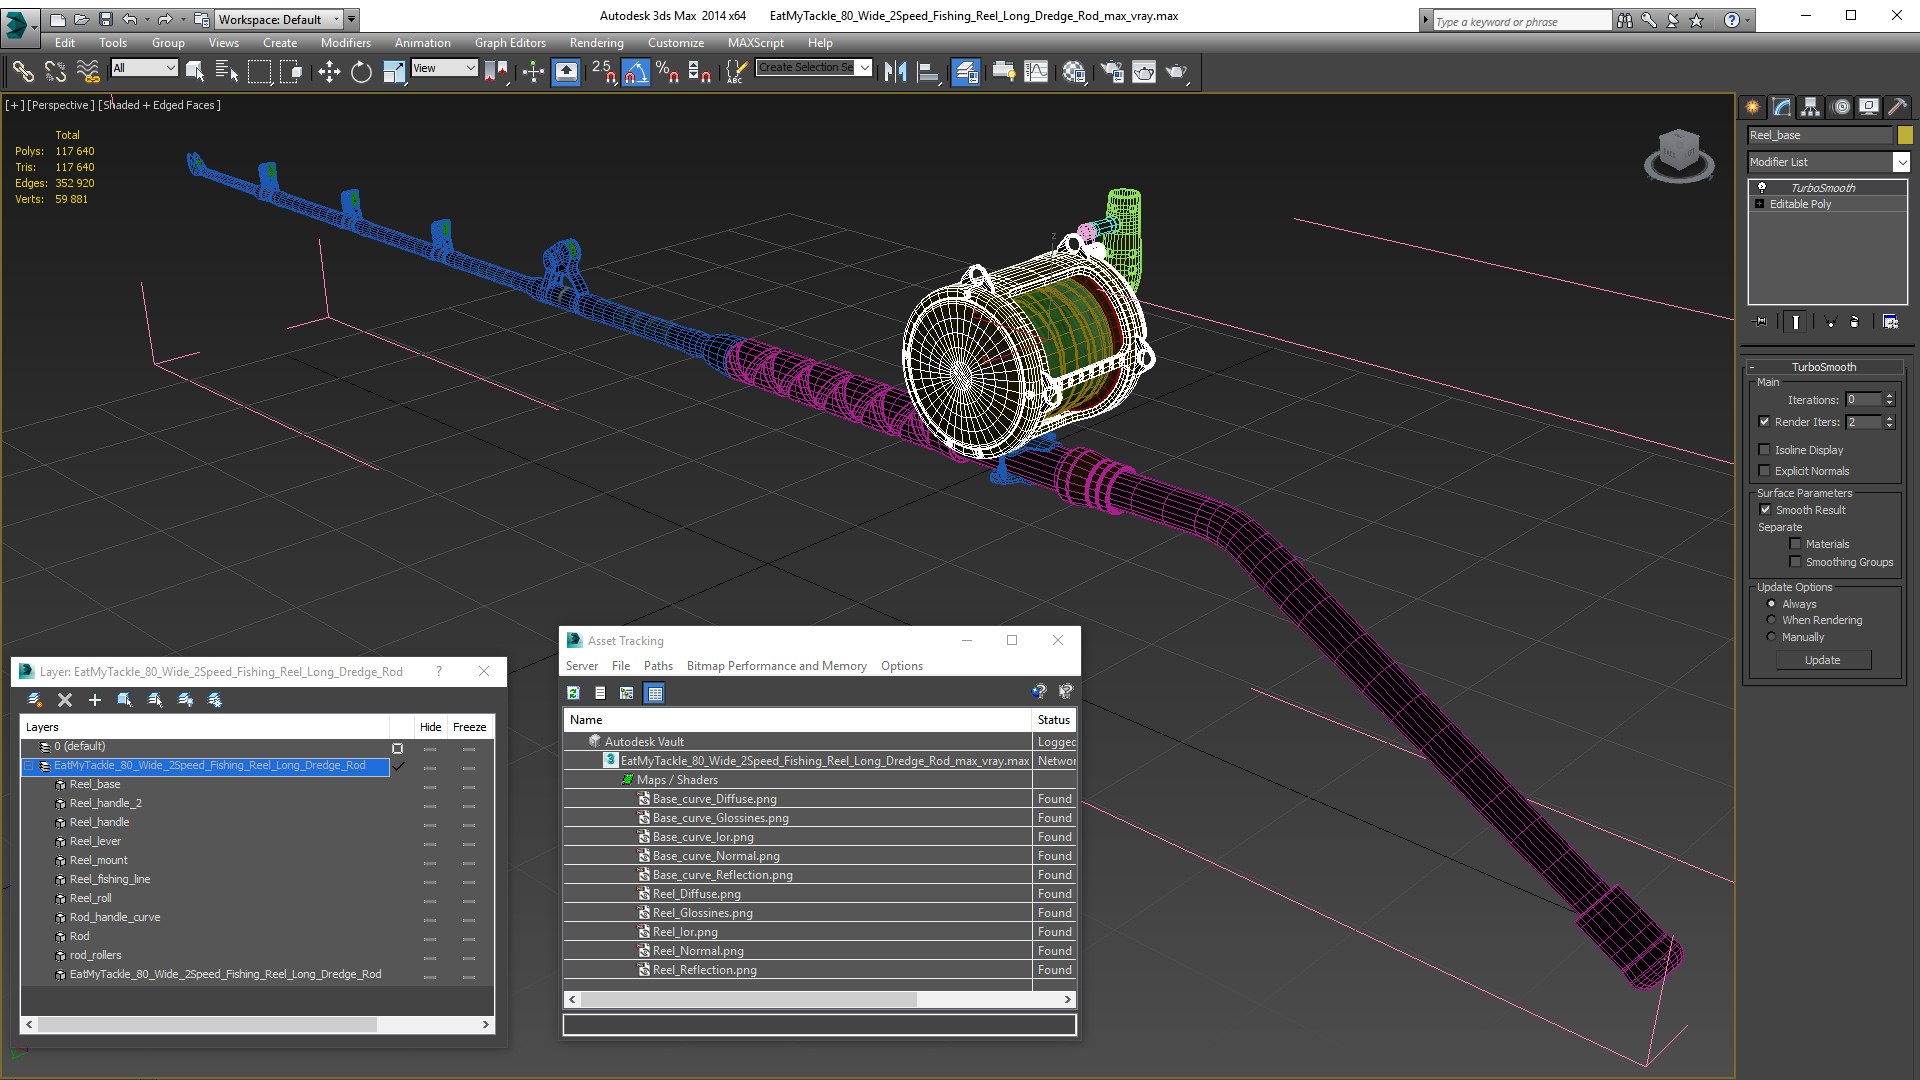Activate the Select and Rotate tool
1920x1080 pixels.
(361, 71)
